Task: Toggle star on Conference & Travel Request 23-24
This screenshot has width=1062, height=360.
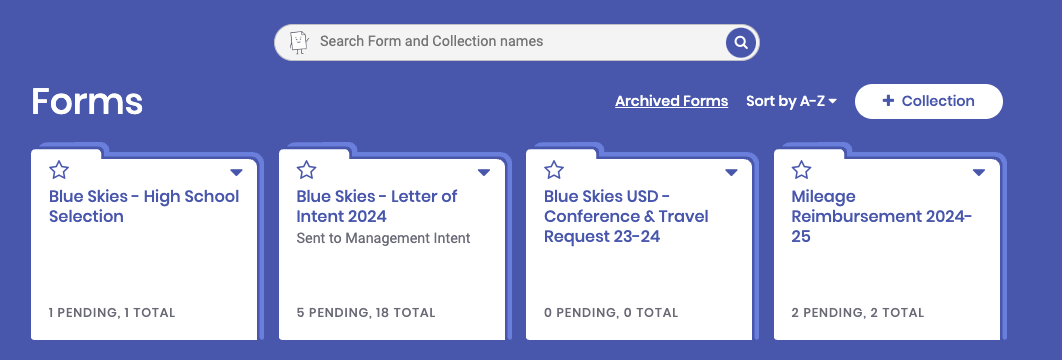Action: pos(554,170)
